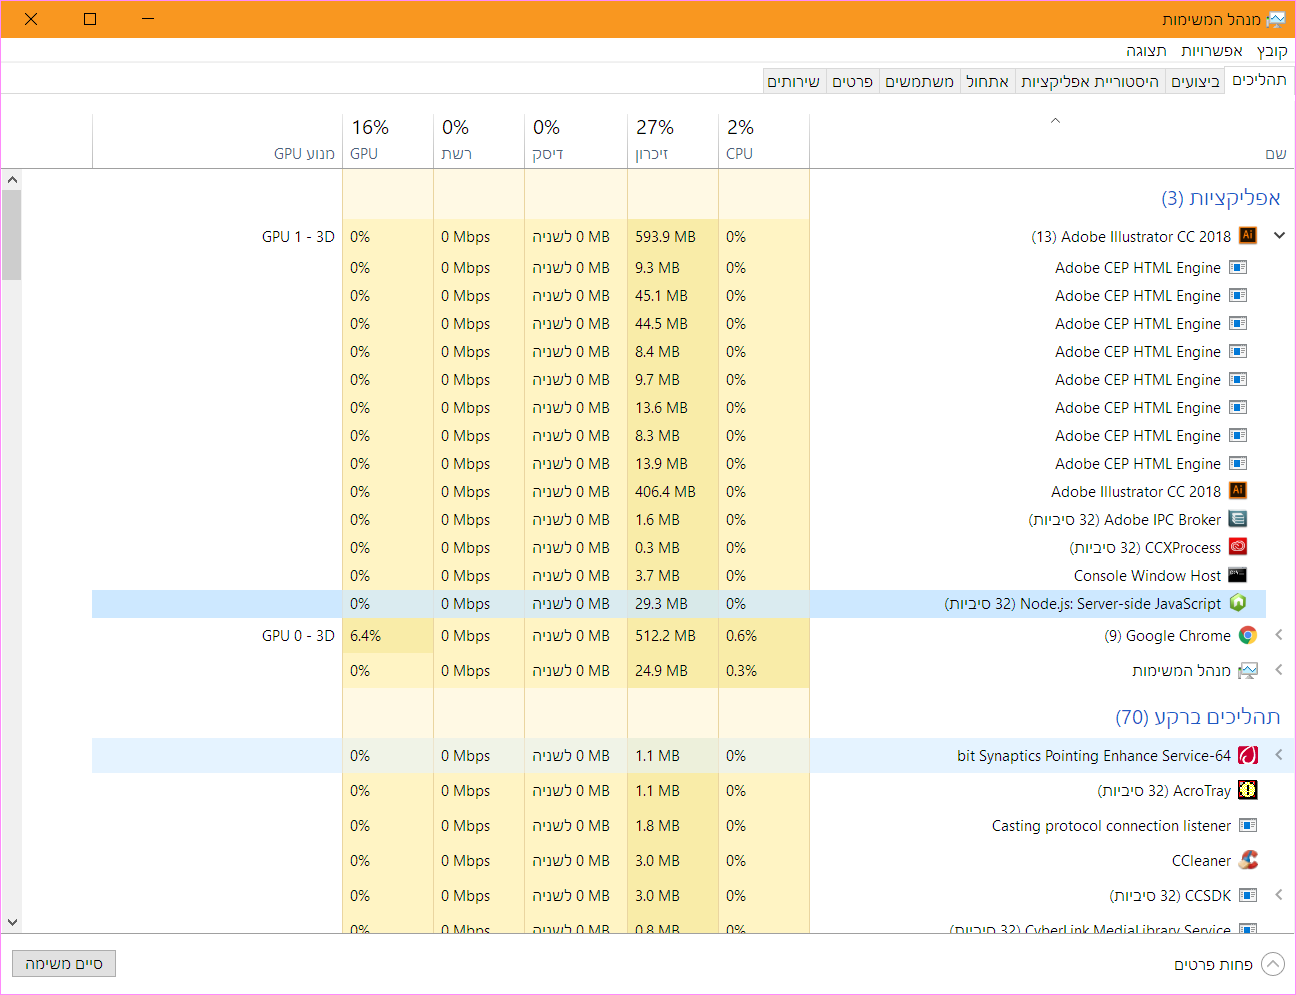Click the Adobe IPC Broker process icon
Image resolution: width=1296 pixels, height=995 pixels.
(1237, 519)
